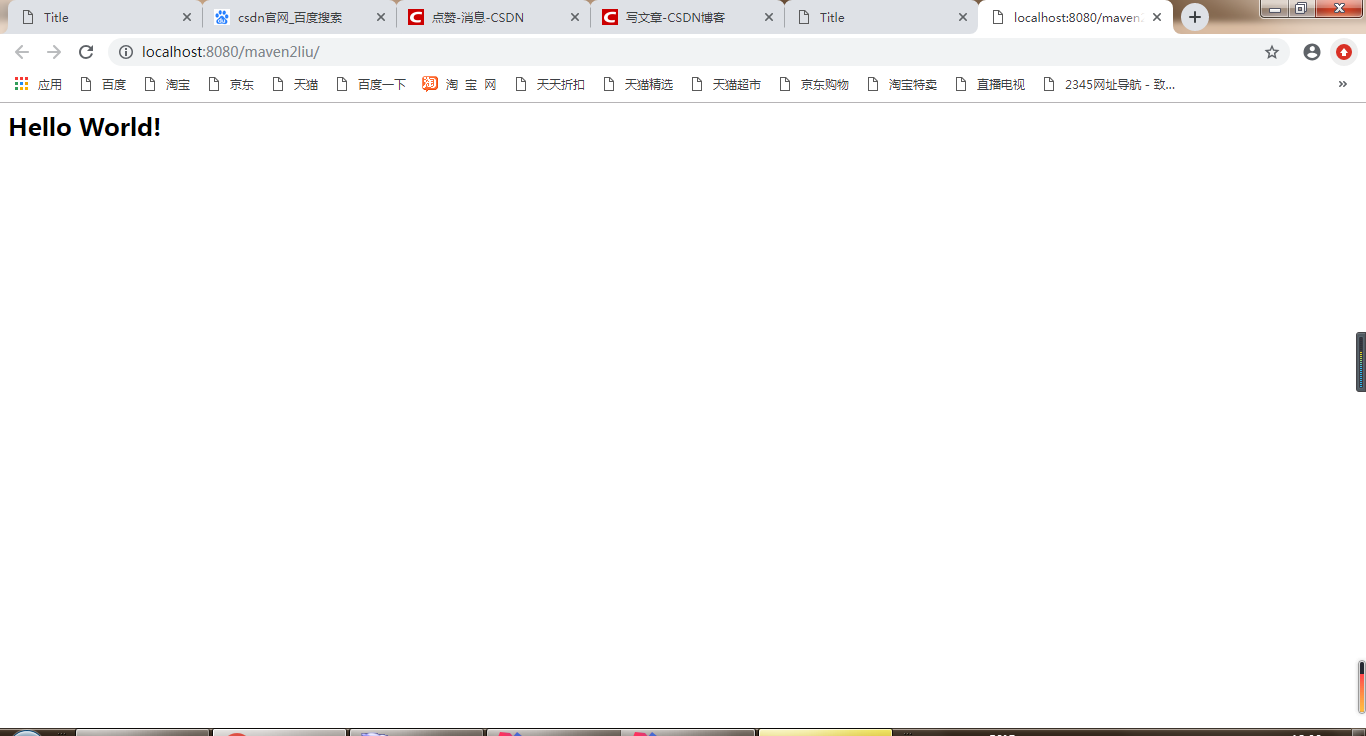Viewport: 1366px width, 736px height.
Task: Open the 淘宝 bookmark
Action: pyautogui.click(x=167, y=84)
